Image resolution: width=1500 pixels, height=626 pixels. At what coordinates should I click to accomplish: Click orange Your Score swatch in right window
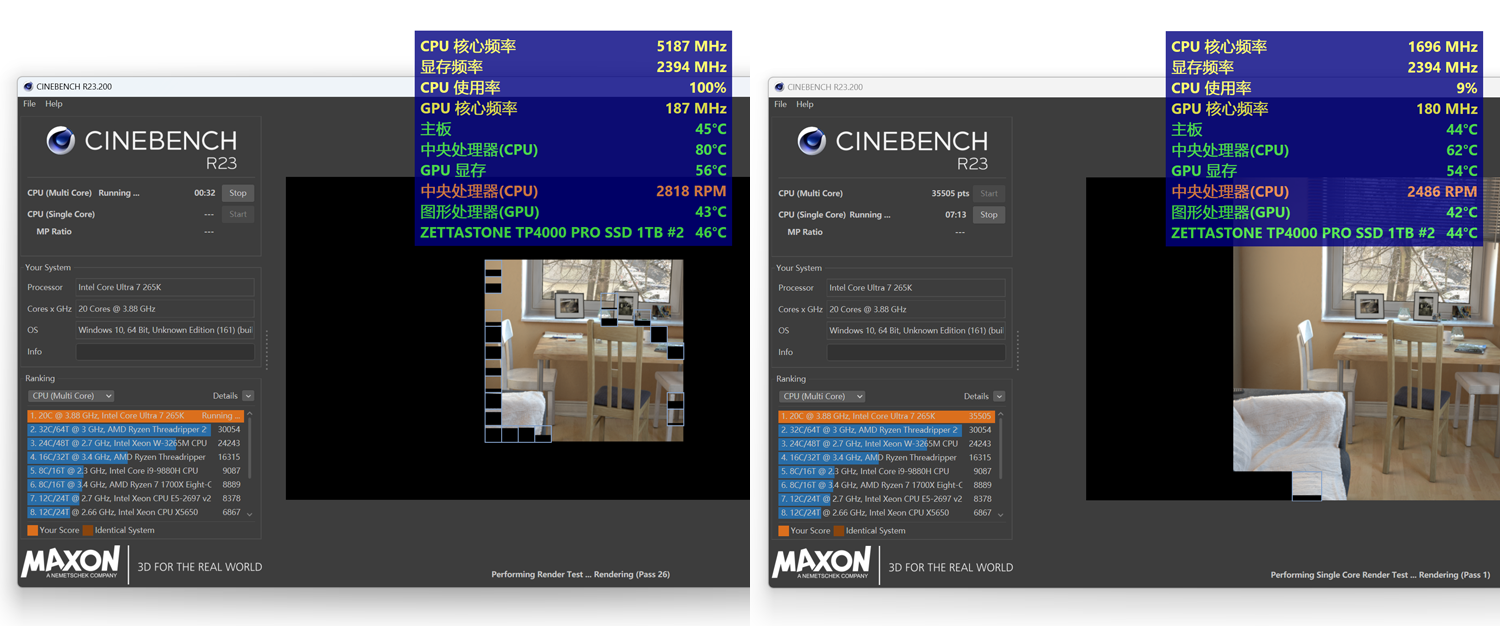(784, 530)
